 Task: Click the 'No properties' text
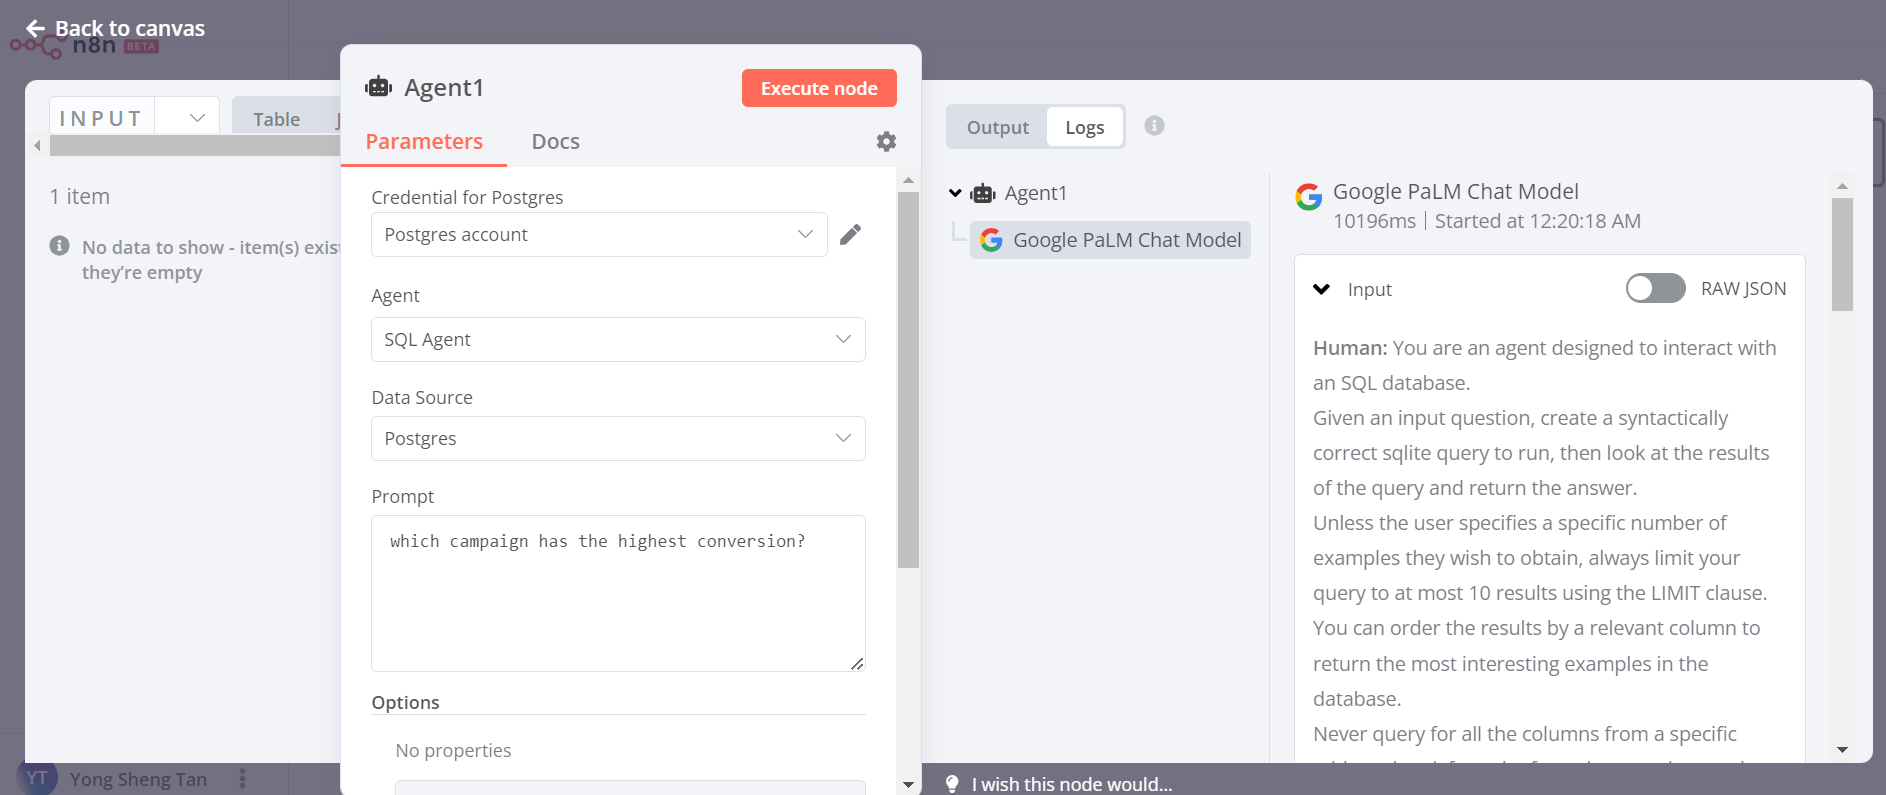coord(453,750)
